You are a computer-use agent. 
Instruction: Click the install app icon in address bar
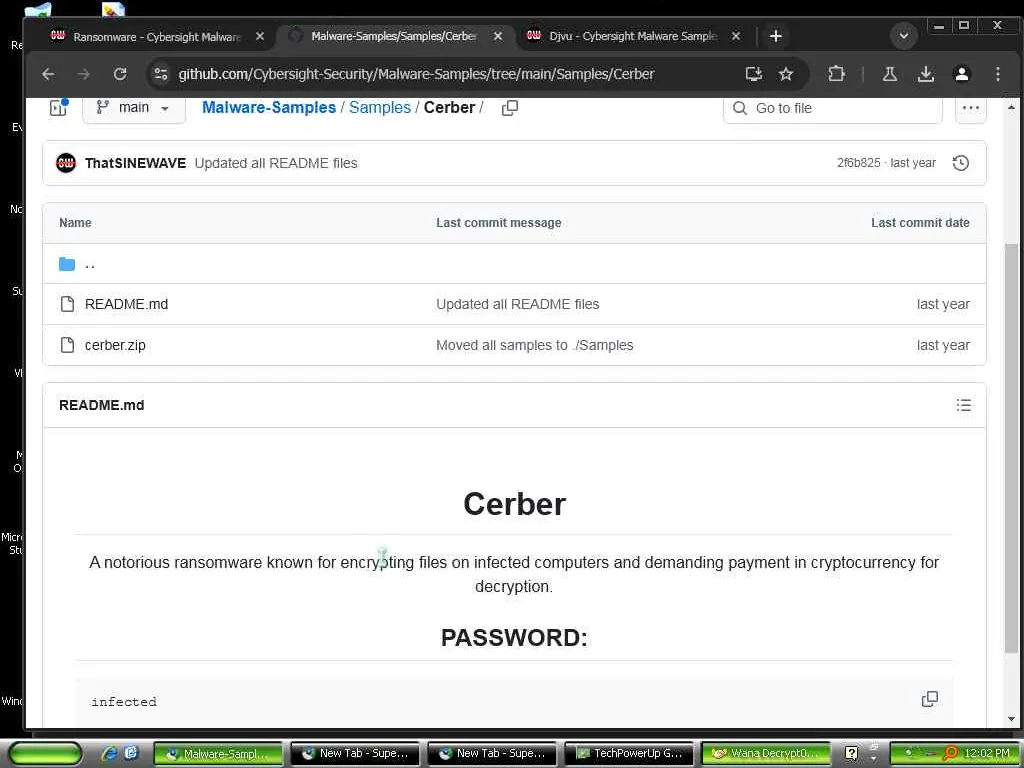[x=754, y=74]
